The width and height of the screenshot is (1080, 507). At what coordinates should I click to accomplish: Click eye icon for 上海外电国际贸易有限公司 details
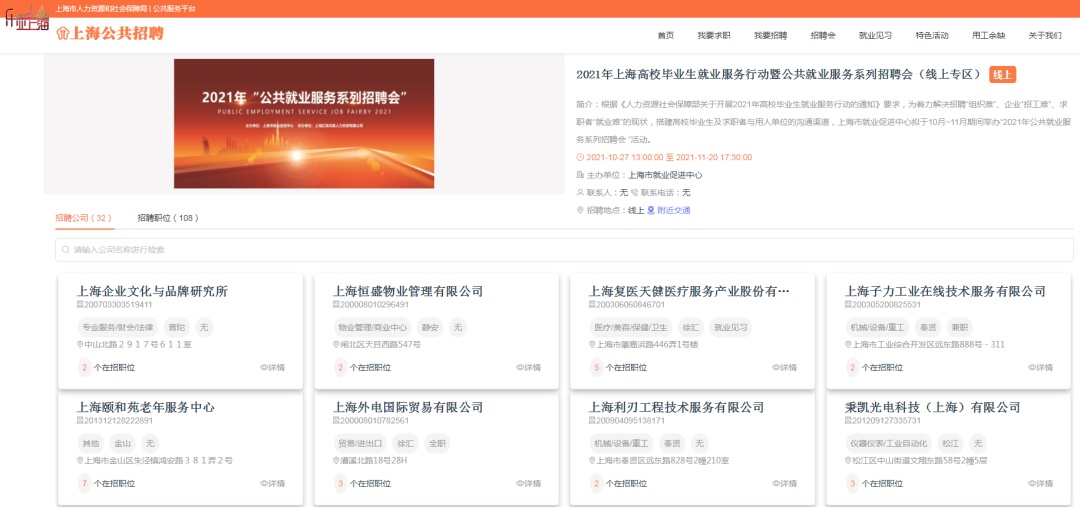pyautogui.click(x=519, y=484)
